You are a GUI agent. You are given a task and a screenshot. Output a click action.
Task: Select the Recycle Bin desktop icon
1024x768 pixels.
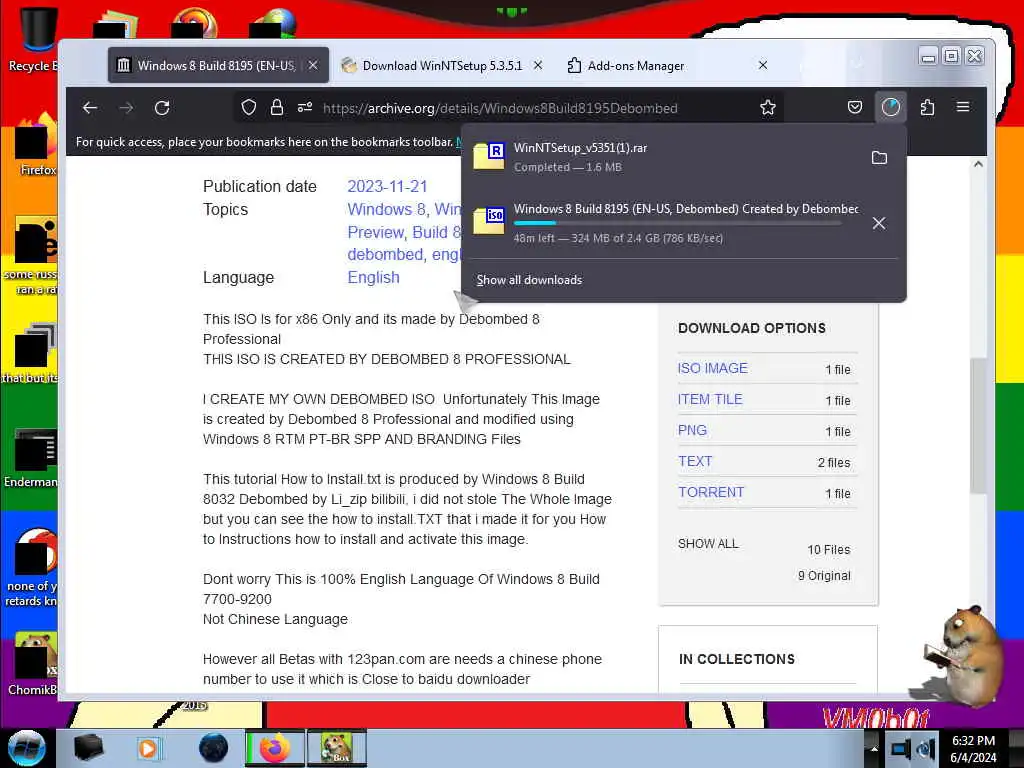pyautogui.click(x=34, y=40)
